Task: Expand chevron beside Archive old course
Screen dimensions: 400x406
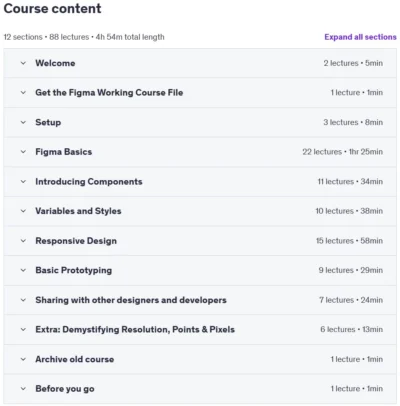Action: pyautogui.click(x=23, y=359)
